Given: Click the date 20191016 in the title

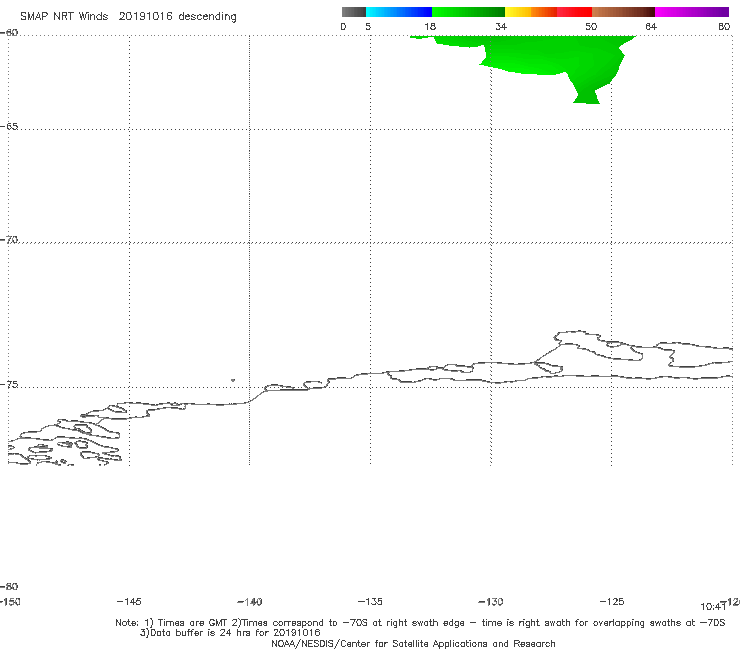Looking at the screenshot, I should point(146,16).
